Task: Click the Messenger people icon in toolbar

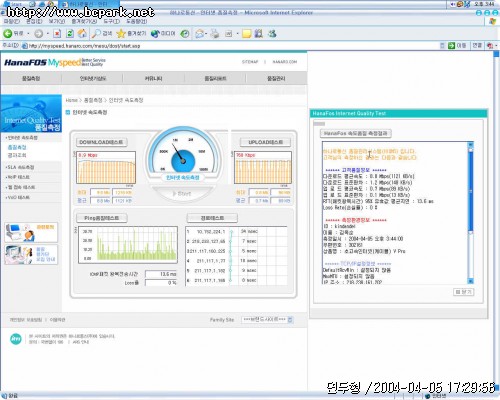Action: click(x=272, y=33)
